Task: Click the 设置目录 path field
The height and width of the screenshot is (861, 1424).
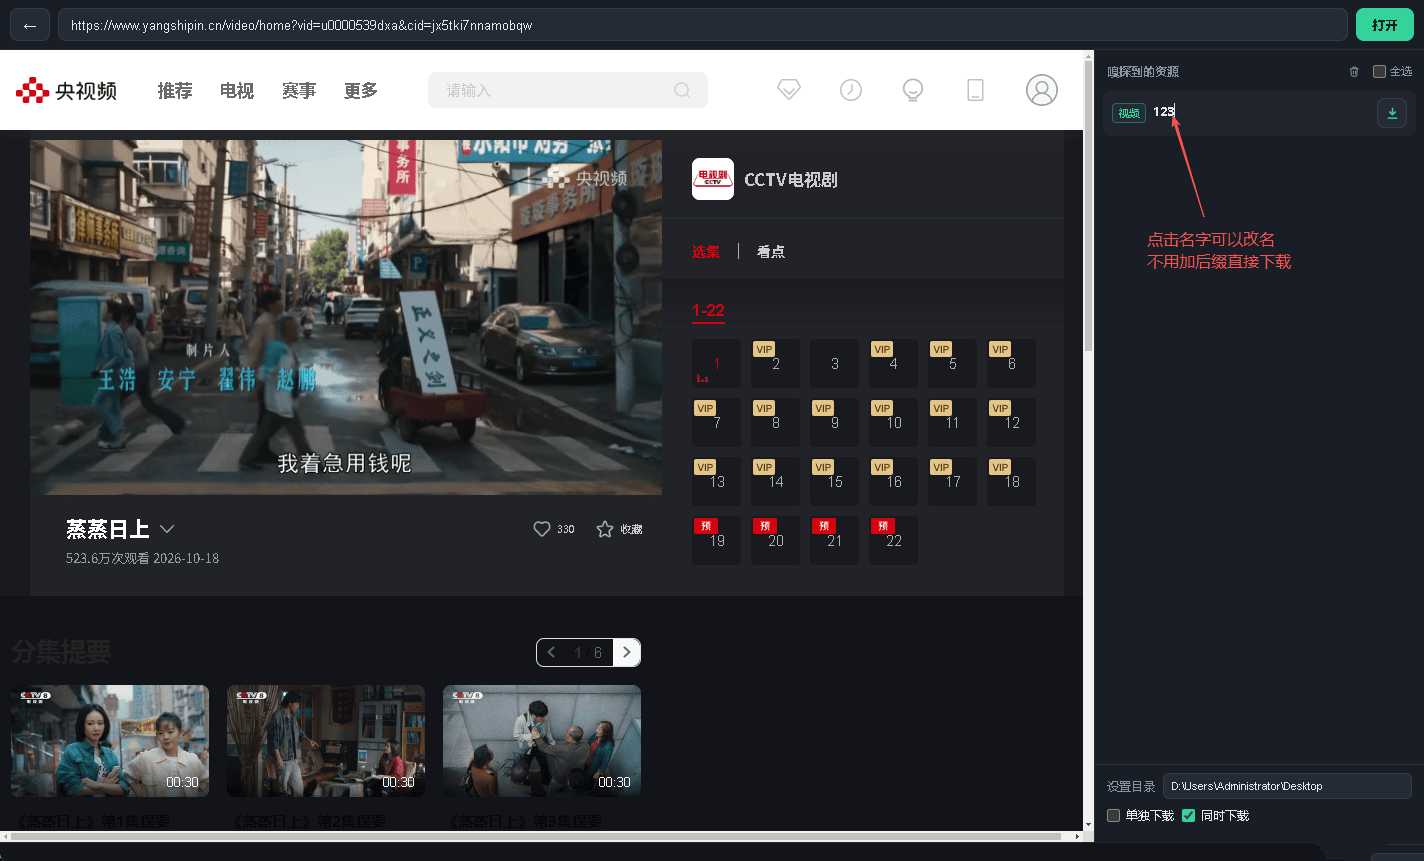Action: tap(1287, 786)
